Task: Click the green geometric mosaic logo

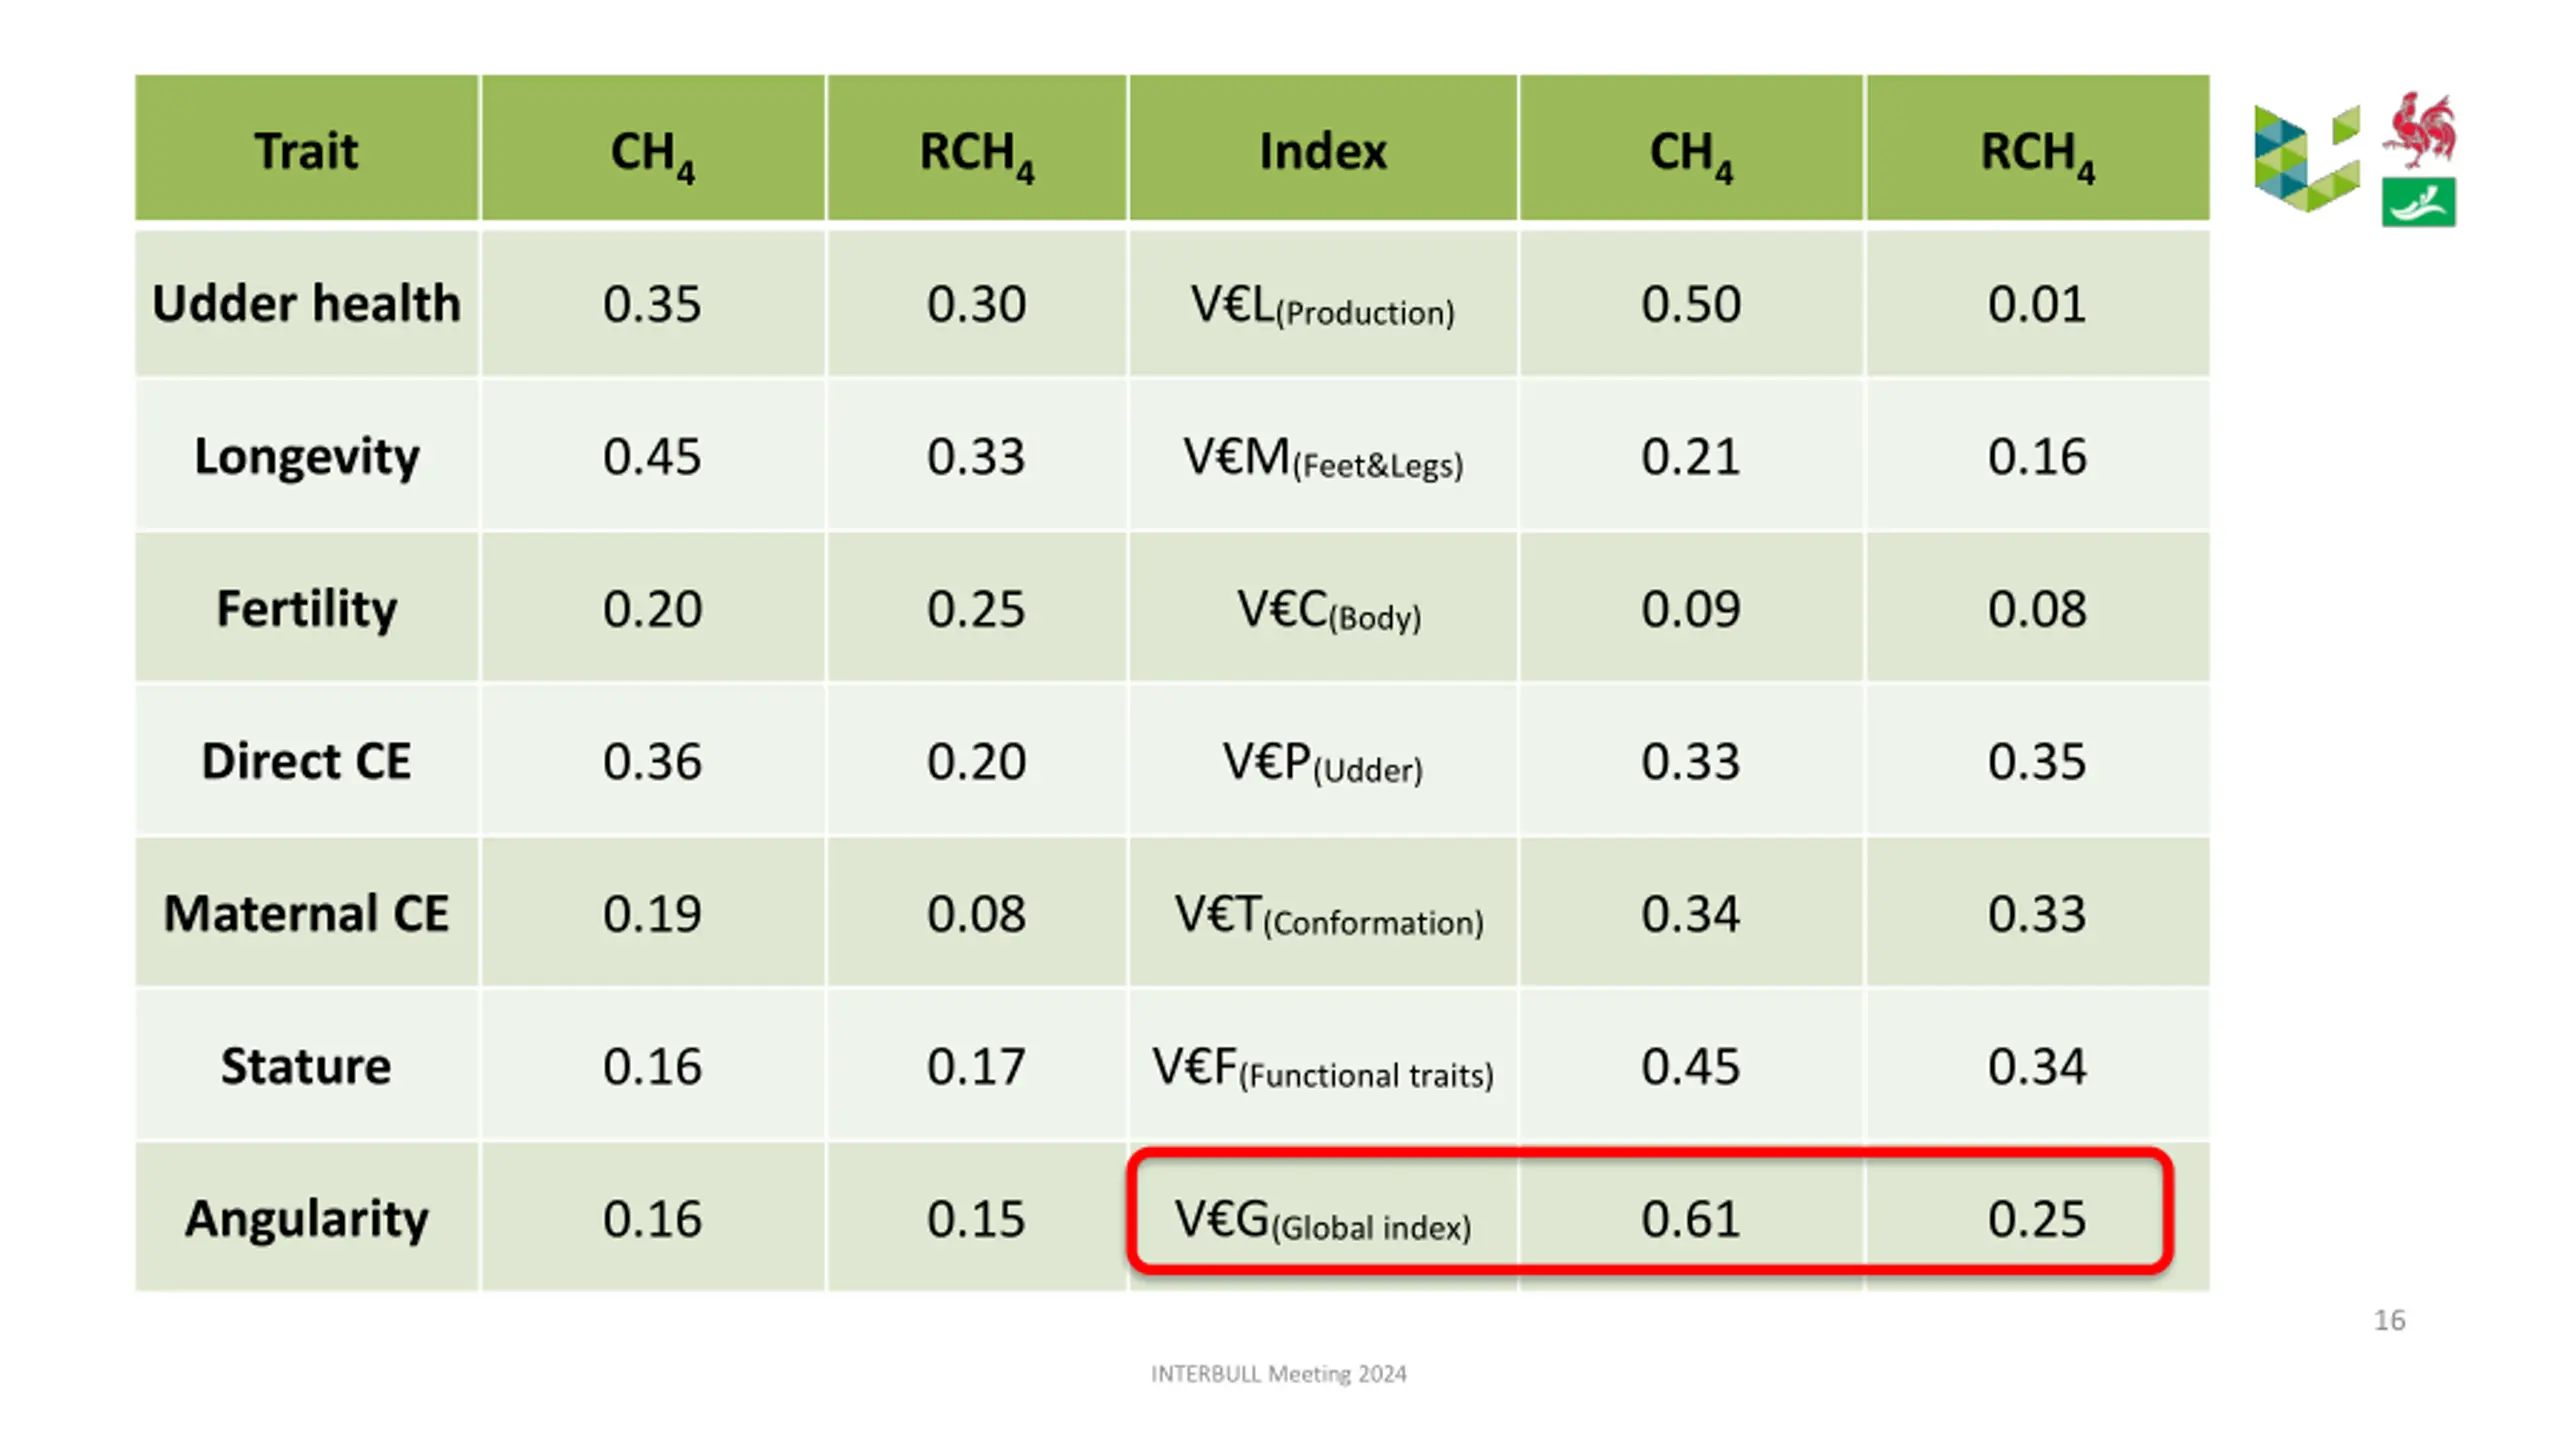Action: click(x=2306, y=158)
